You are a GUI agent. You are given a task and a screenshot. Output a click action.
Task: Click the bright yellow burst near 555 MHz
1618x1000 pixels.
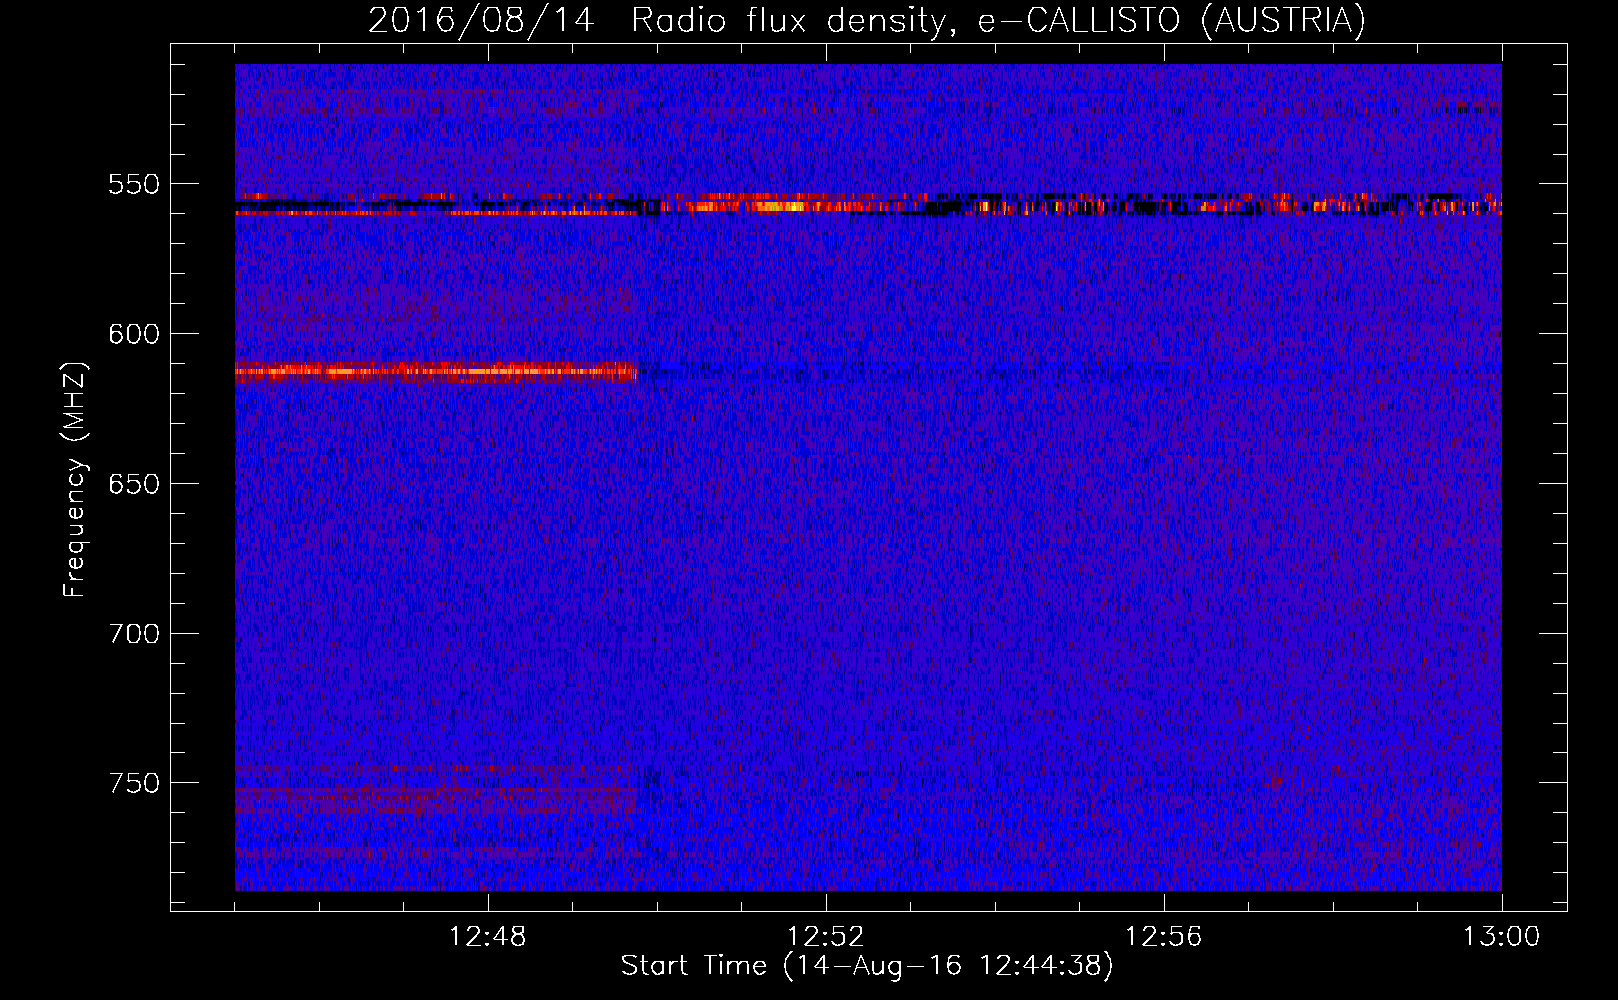(x=780, y=207)
